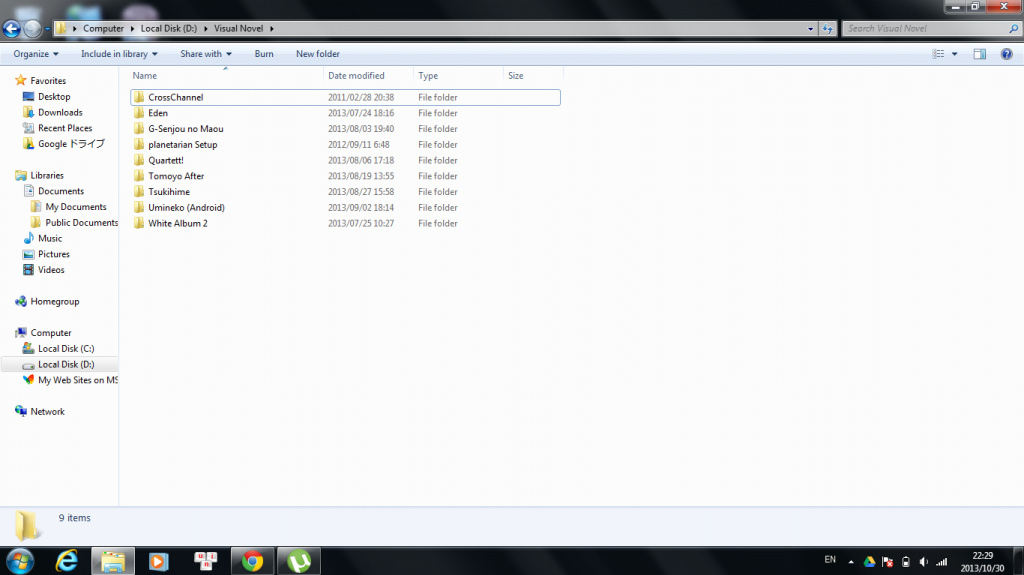
Task: Open Windows Media Player from taskbar
Action: 159,561
